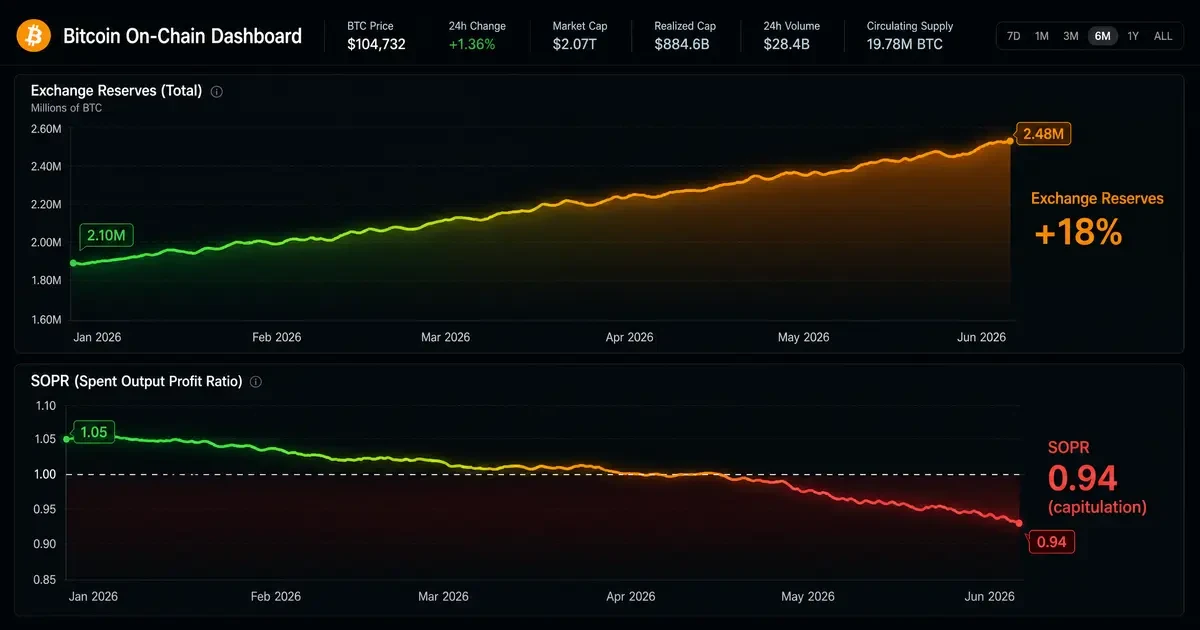Show the ALL time range
This screenshot has width=1200, height=630.
click(x=1163, y=36)
